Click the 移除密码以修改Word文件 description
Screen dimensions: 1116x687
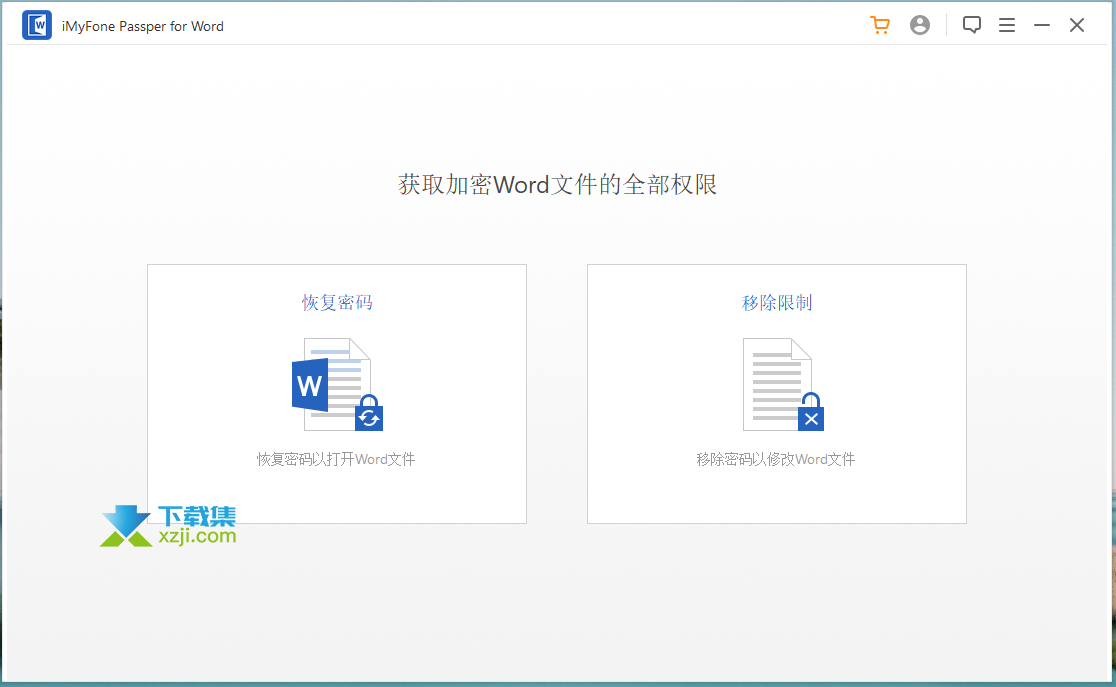click(x=776, y=459)
